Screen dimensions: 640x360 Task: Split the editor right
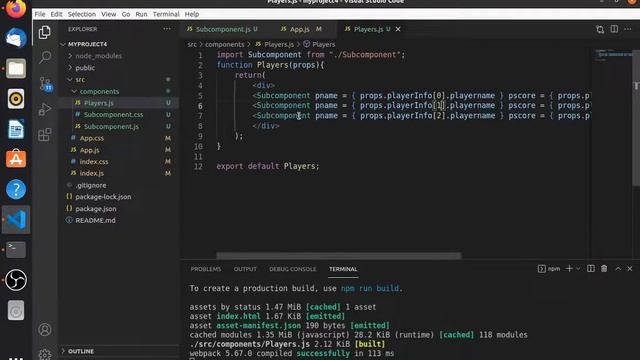click(x=614, y=29)
